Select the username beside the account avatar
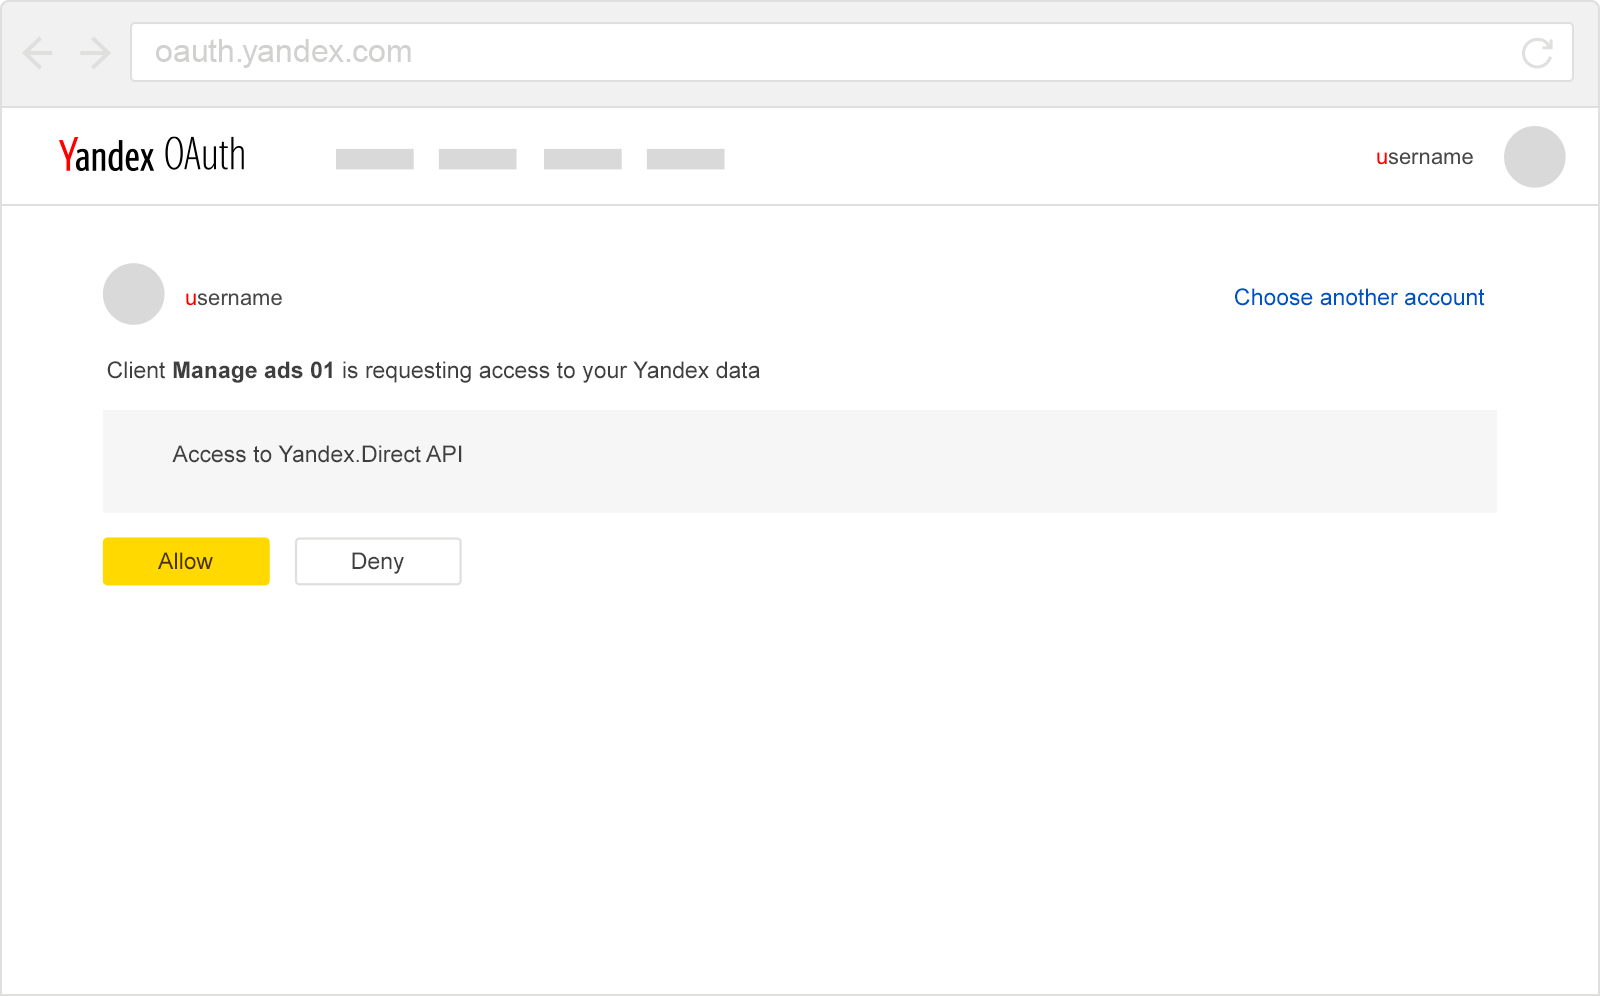The height and width of the screenshot is (996, 1600). coord(233,297)
